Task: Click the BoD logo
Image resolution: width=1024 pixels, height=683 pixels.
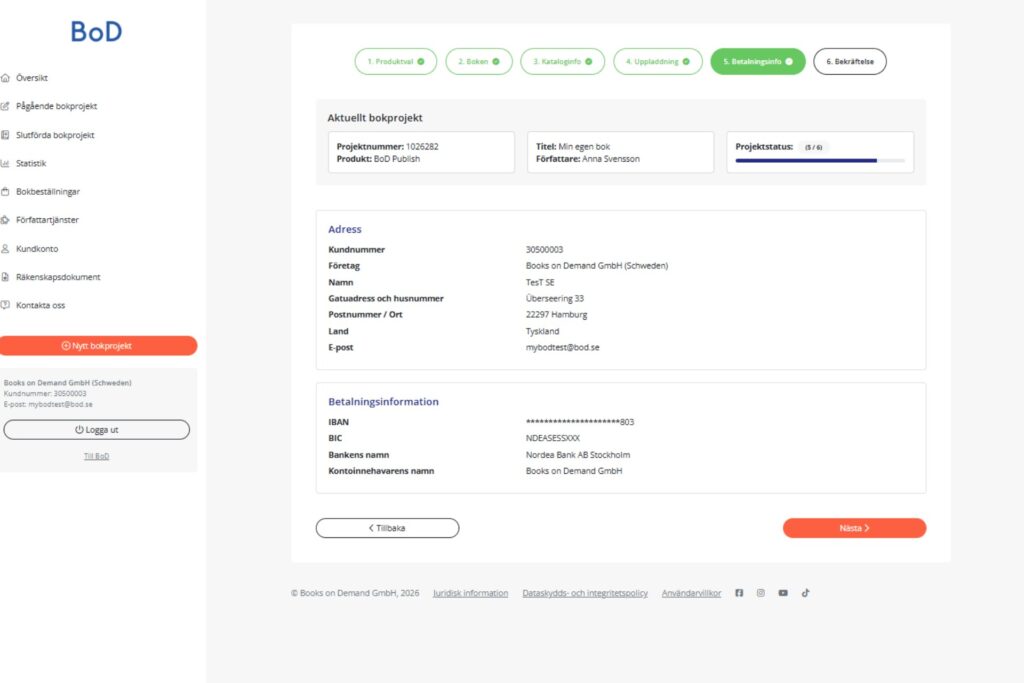Action: (x=96, y=31)
